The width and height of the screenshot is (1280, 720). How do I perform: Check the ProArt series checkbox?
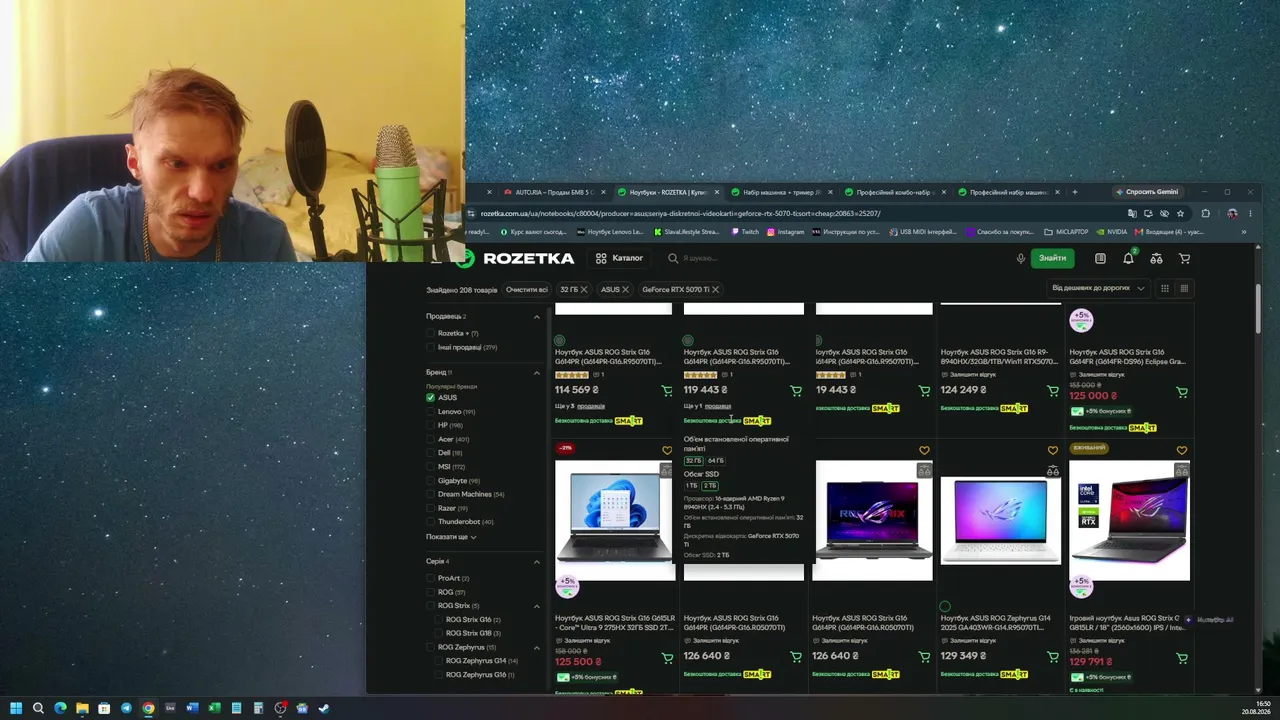(431, 578)
